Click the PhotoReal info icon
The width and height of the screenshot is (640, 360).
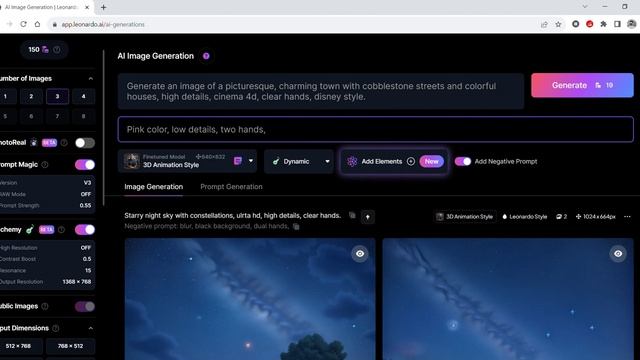[x=64, y=143]
